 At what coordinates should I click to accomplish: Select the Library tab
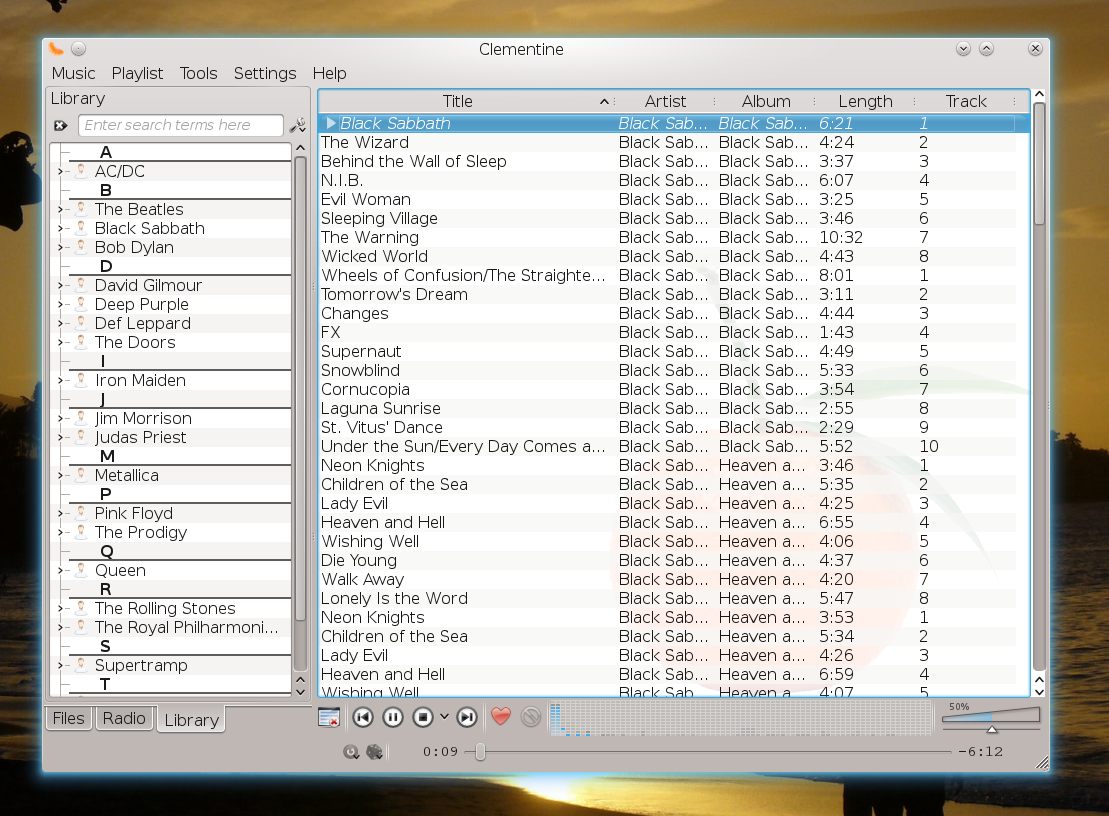[x=192, y=720]
